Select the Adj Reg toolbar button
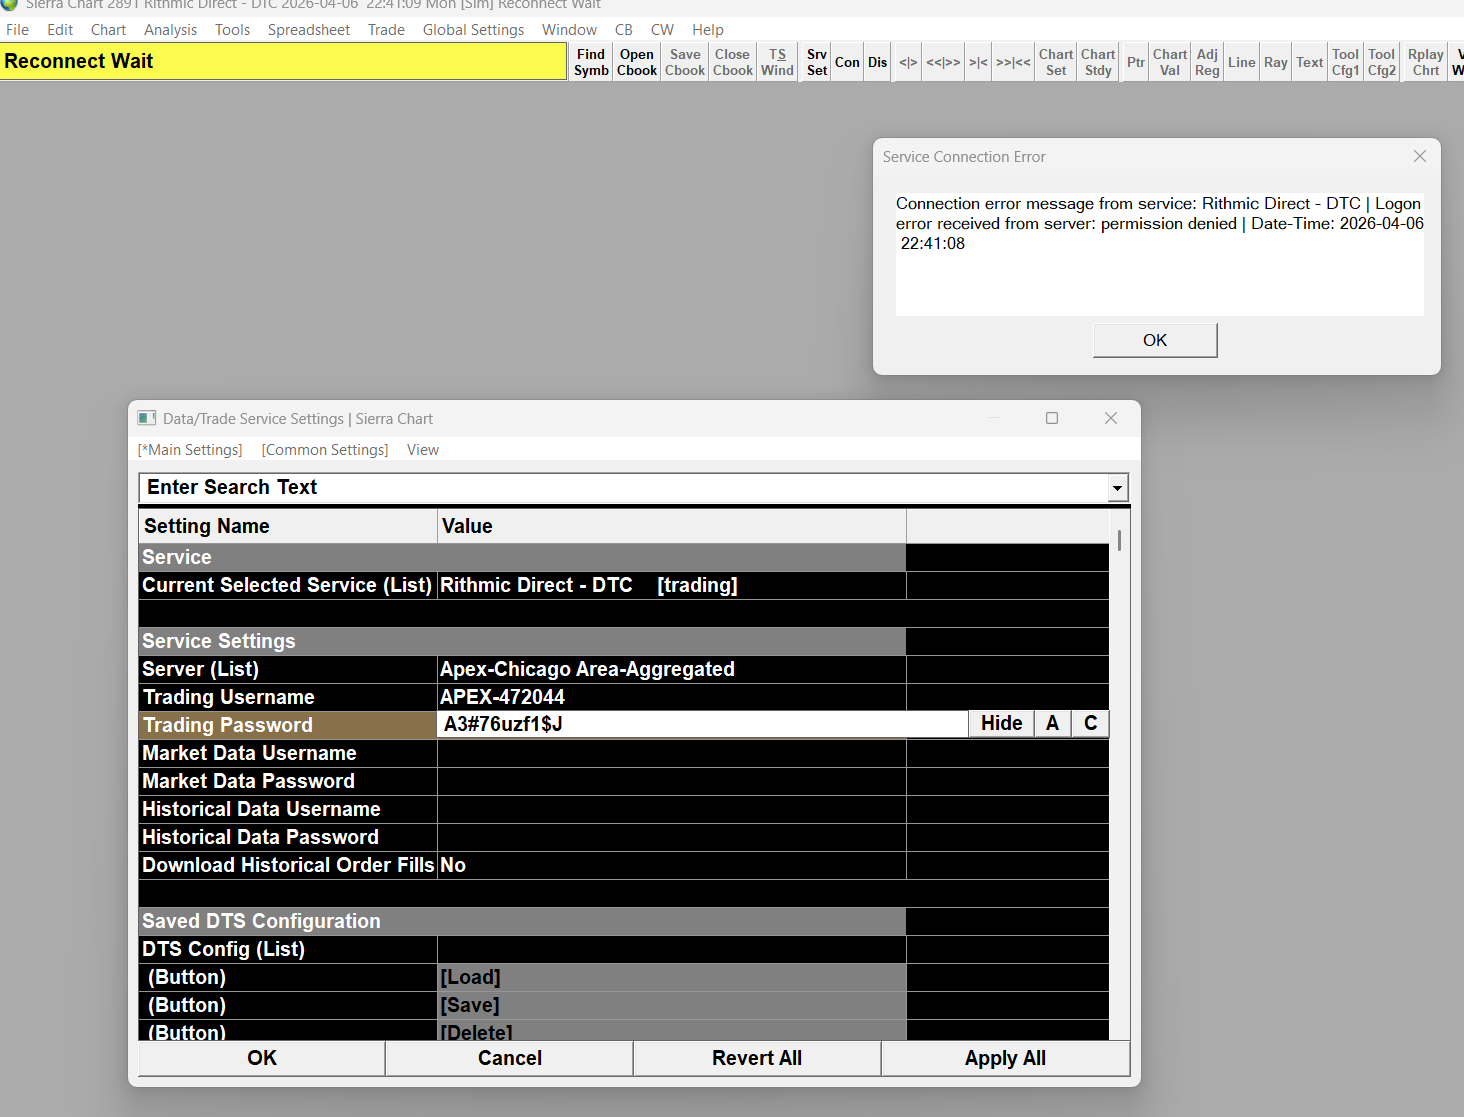This screenshot has height=1117, width=1464. tap(1207, 62)
